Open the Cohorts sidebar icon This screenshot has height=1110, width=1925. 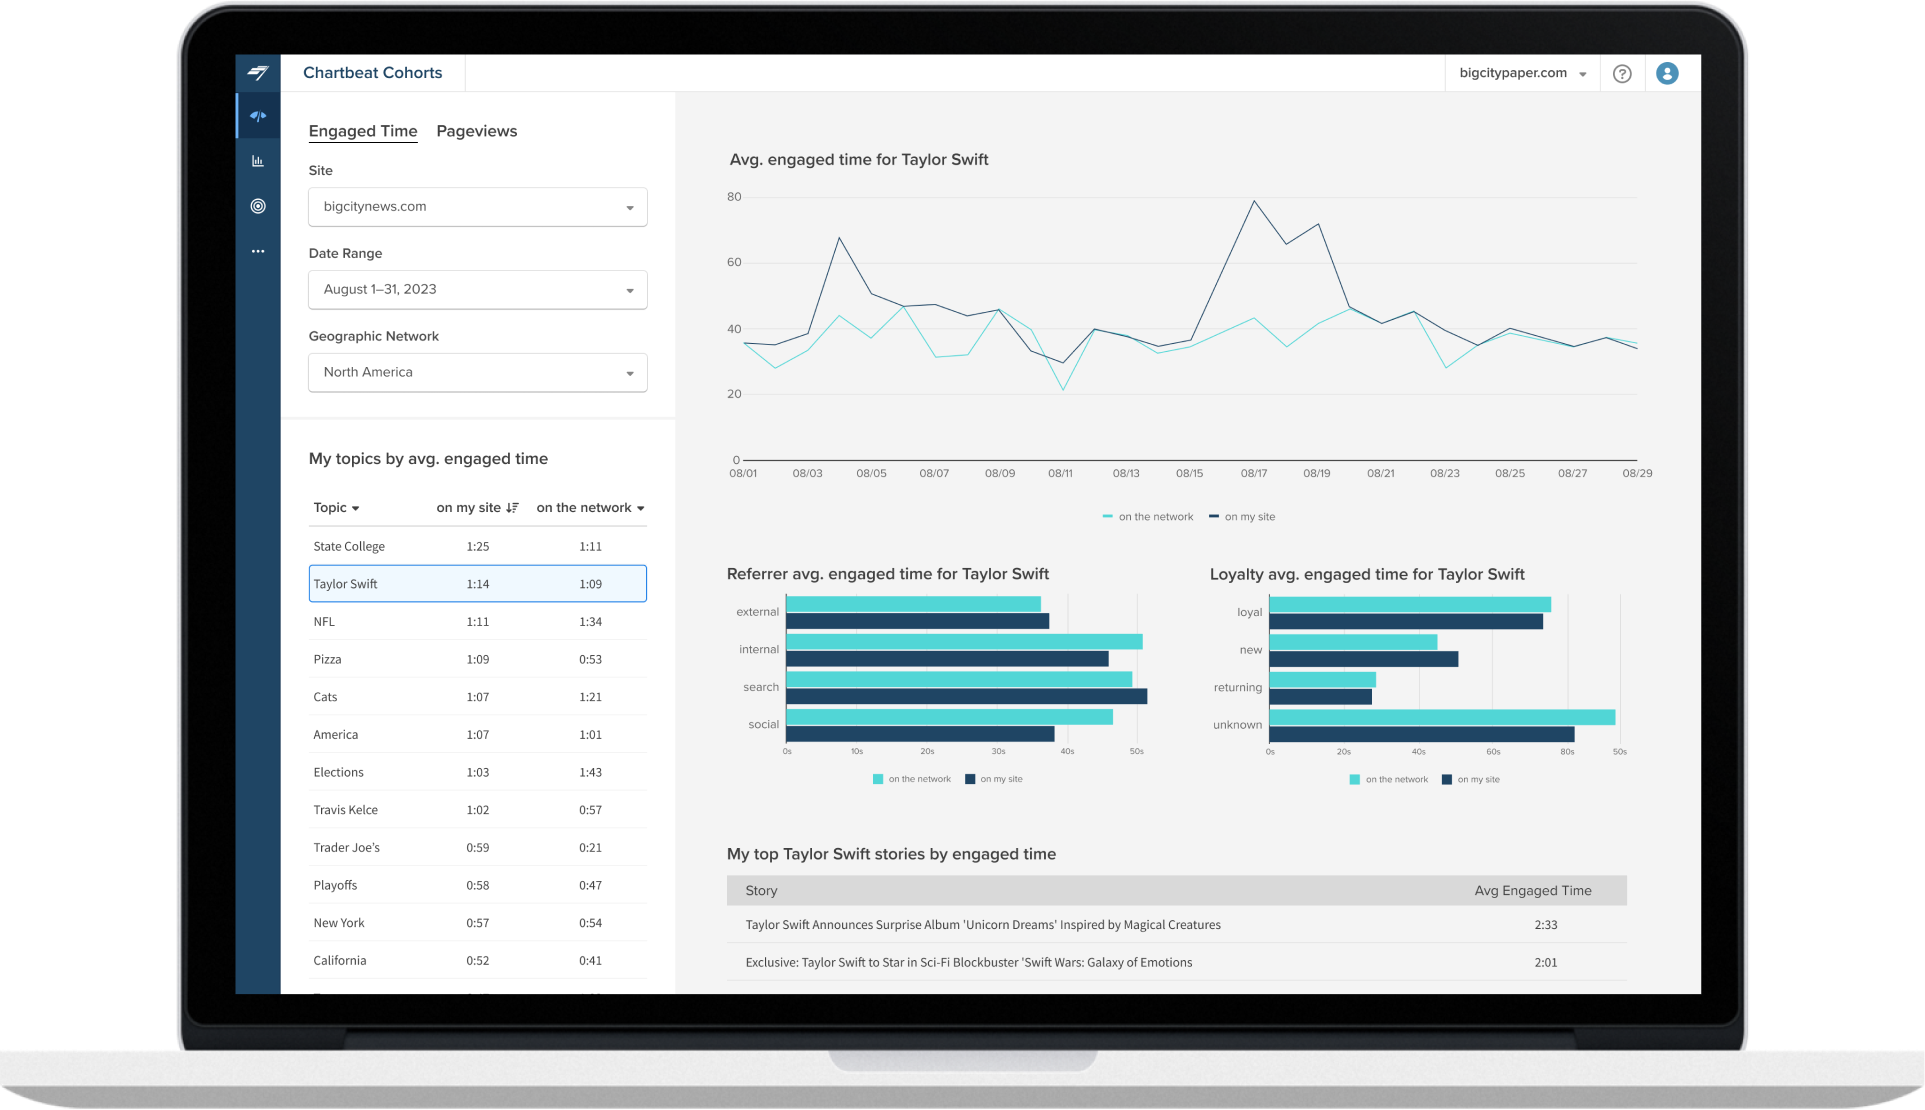click(x=257, y=115)
